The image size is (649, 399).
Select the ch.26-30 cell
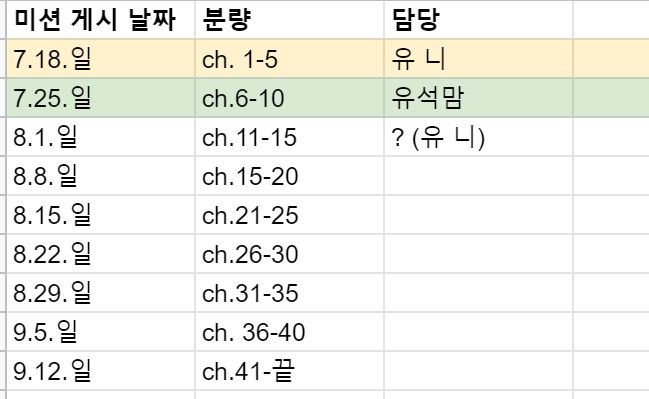click(289, 254)
